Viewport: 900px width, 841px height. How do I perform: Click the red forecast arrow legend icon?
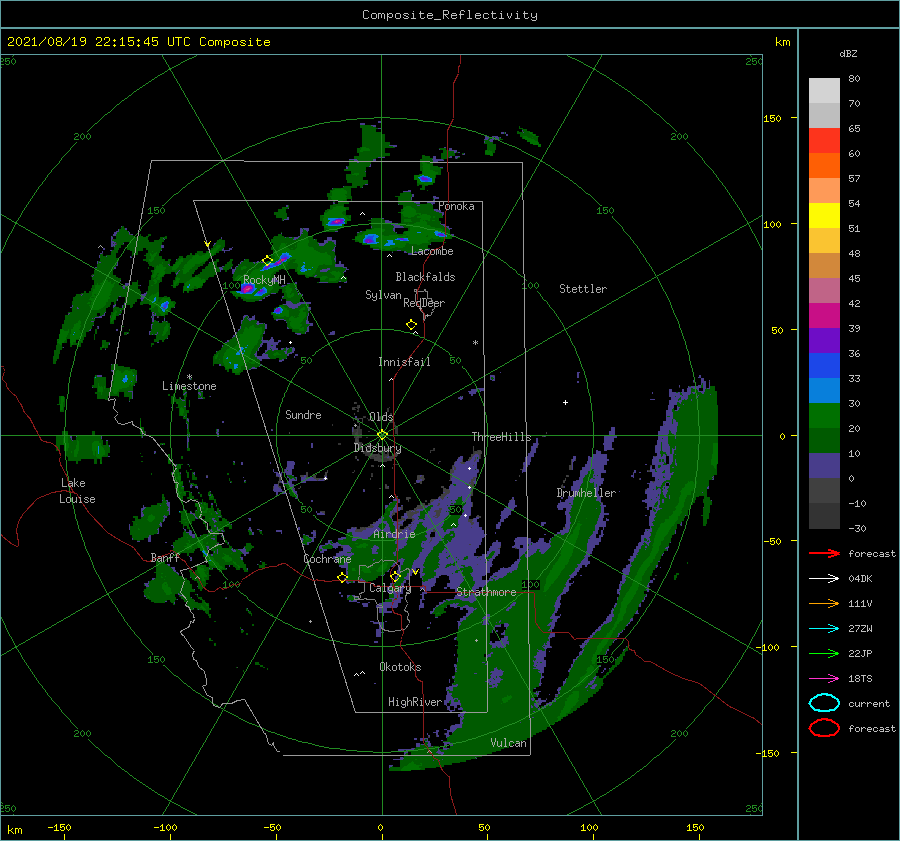click(x=824, y=553)
